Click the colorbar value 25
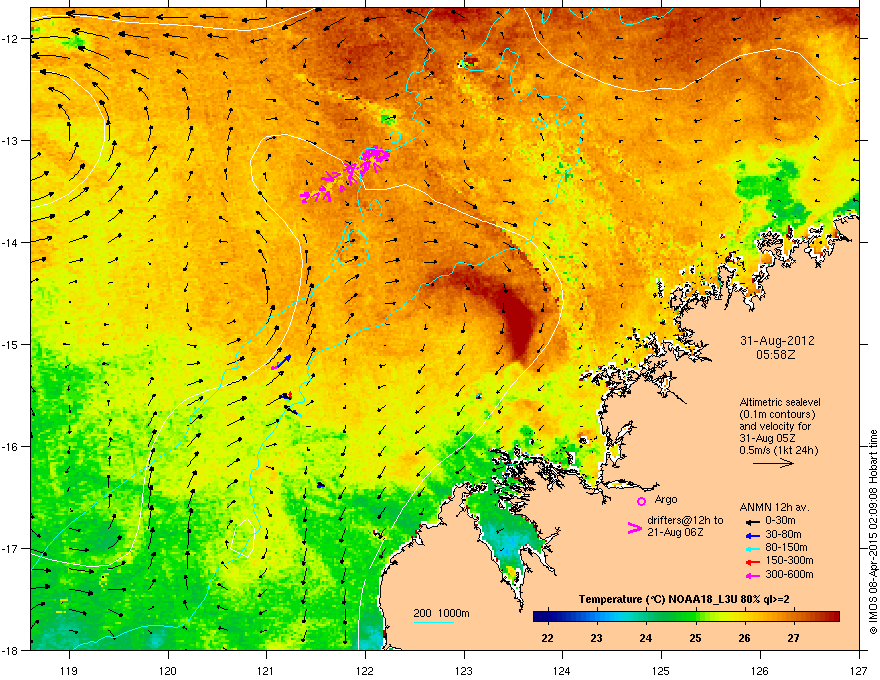Screen dimensions: 880x680 [695, 638]
